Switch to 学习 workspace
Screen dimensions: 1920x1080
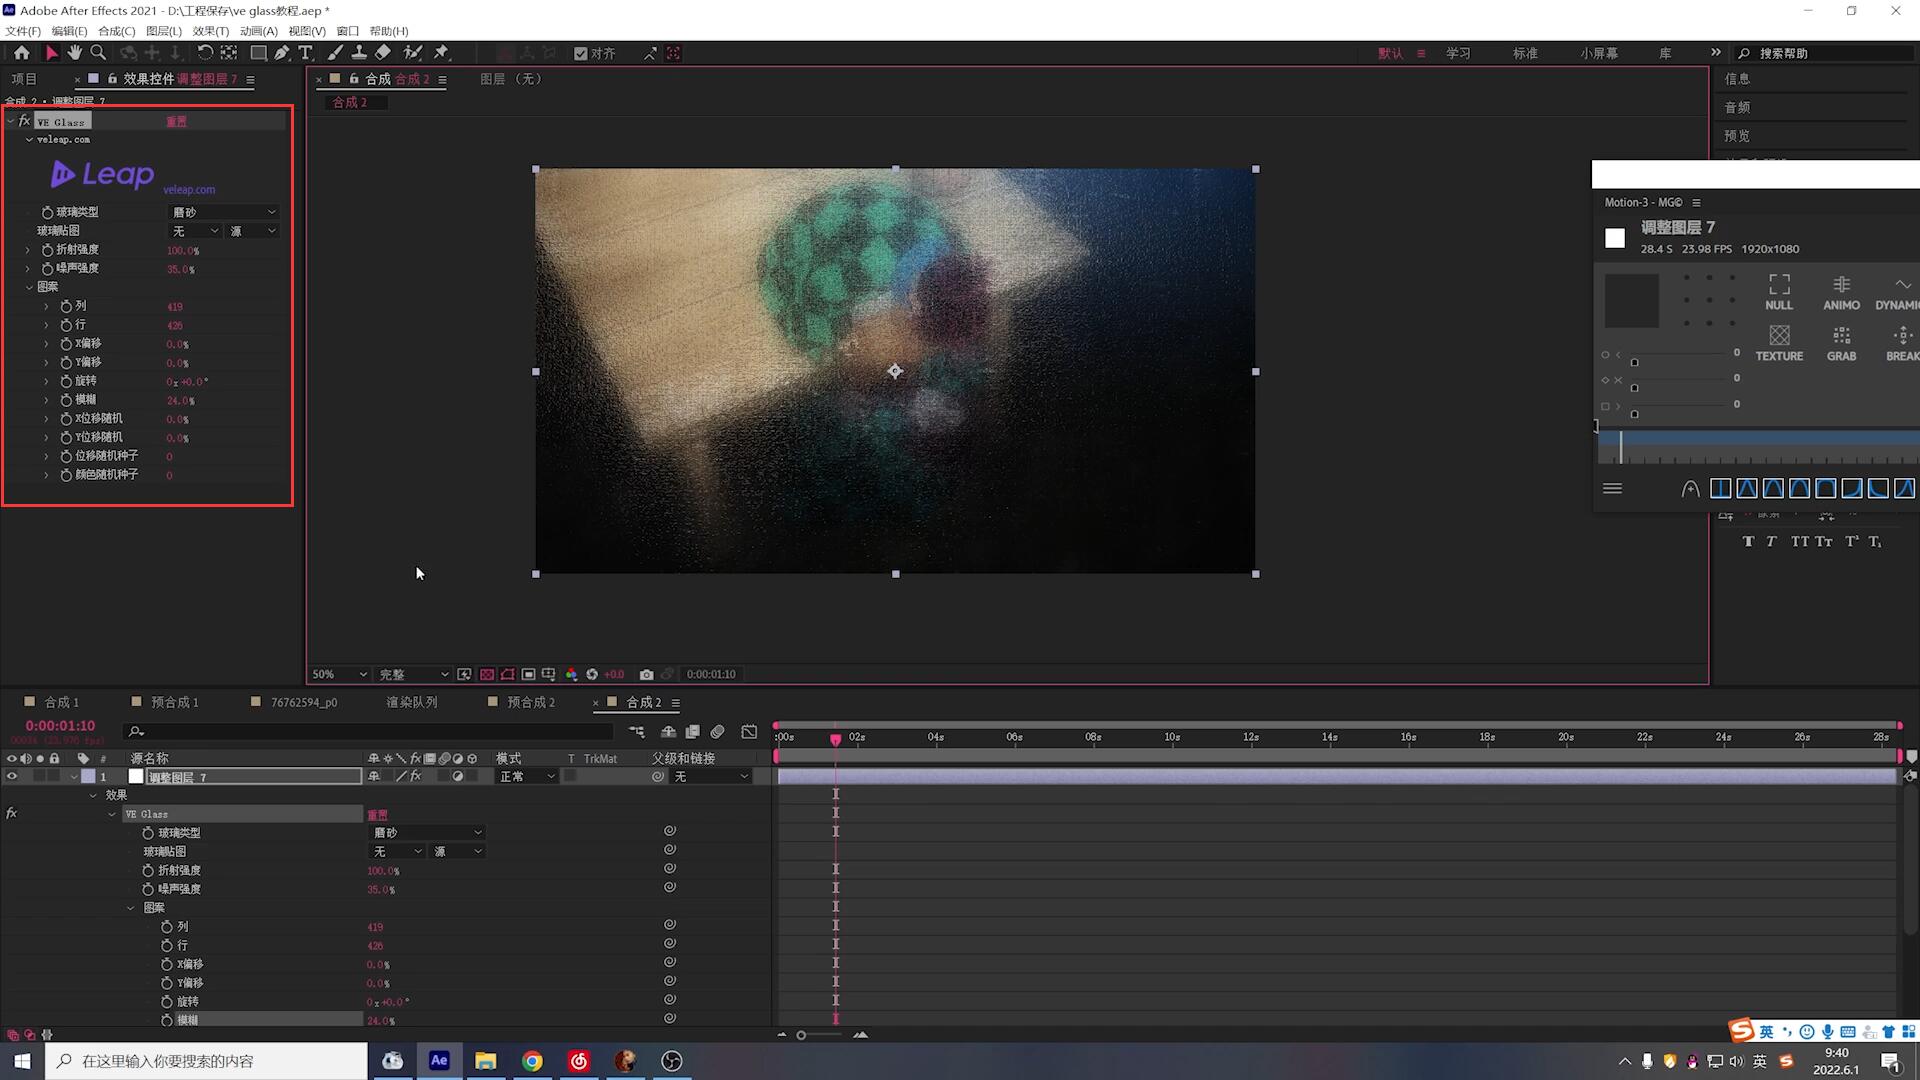[x=1458, y=53]
